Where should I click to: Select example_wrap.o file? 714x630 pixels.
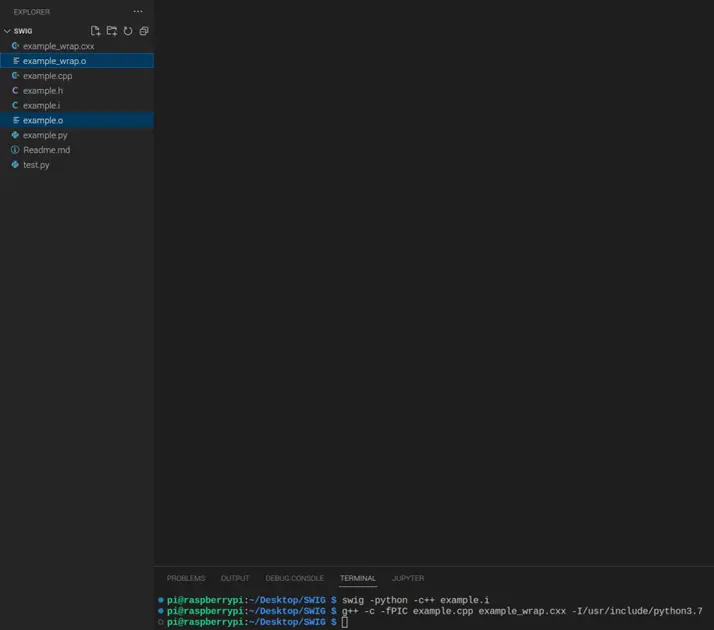coord(77,61)
